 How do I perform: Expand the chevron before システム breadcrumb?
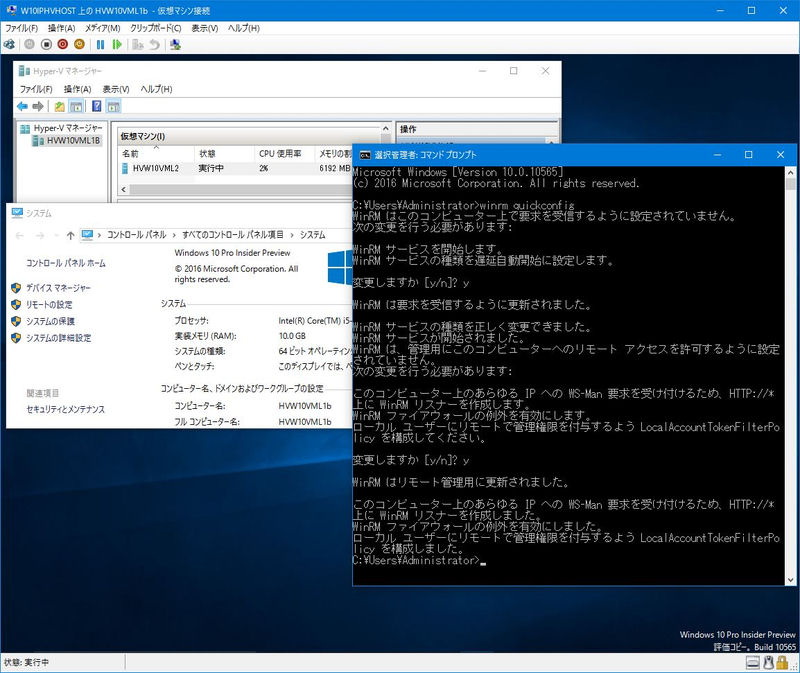pyautogui.click(x=292, y=235)
